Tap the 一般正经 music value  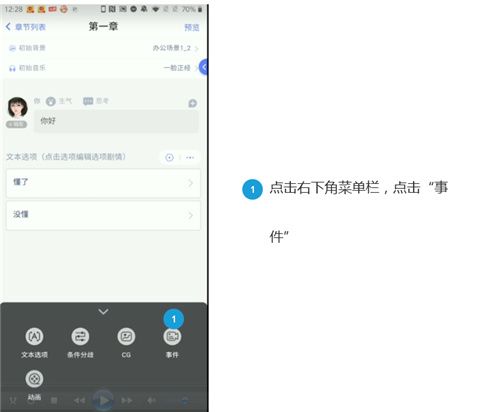177,68
